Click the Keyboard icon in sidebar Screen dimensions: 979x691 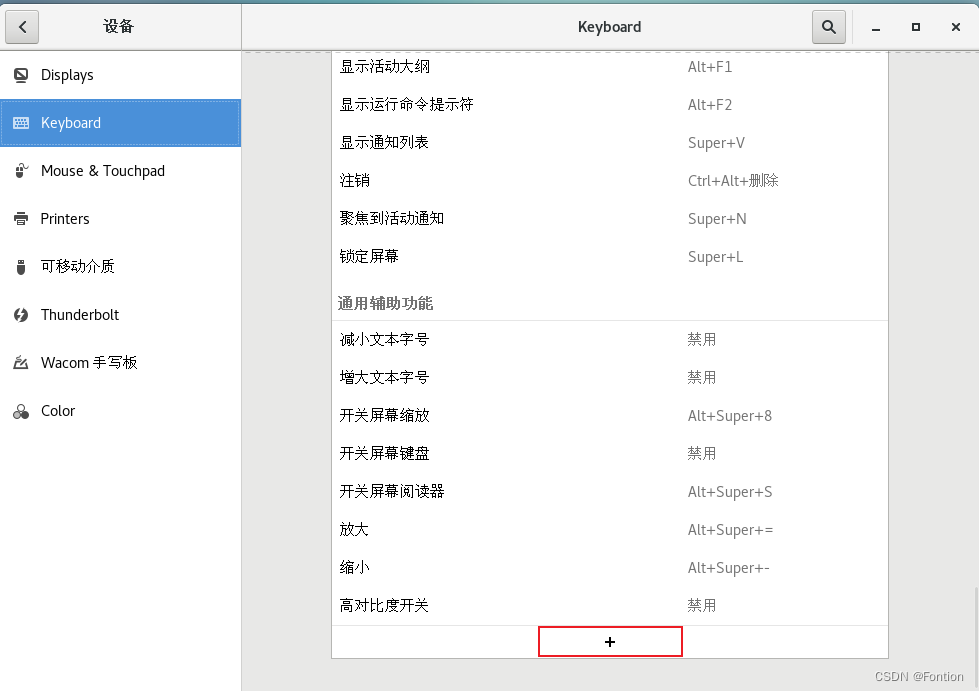(21, 123)
